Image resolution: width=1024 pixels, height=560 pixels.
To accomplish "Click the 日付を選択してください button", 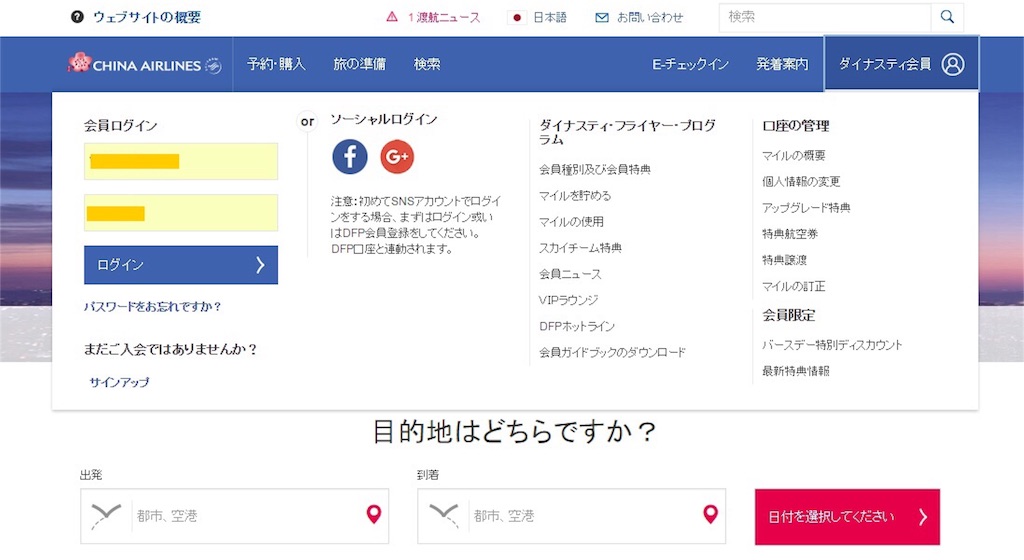I will point(847,517).
